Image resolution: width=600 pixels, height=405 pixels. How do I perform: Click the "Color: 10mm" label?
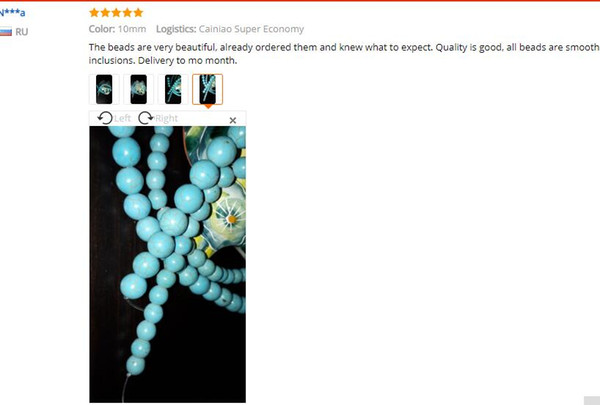coord(117,29)
